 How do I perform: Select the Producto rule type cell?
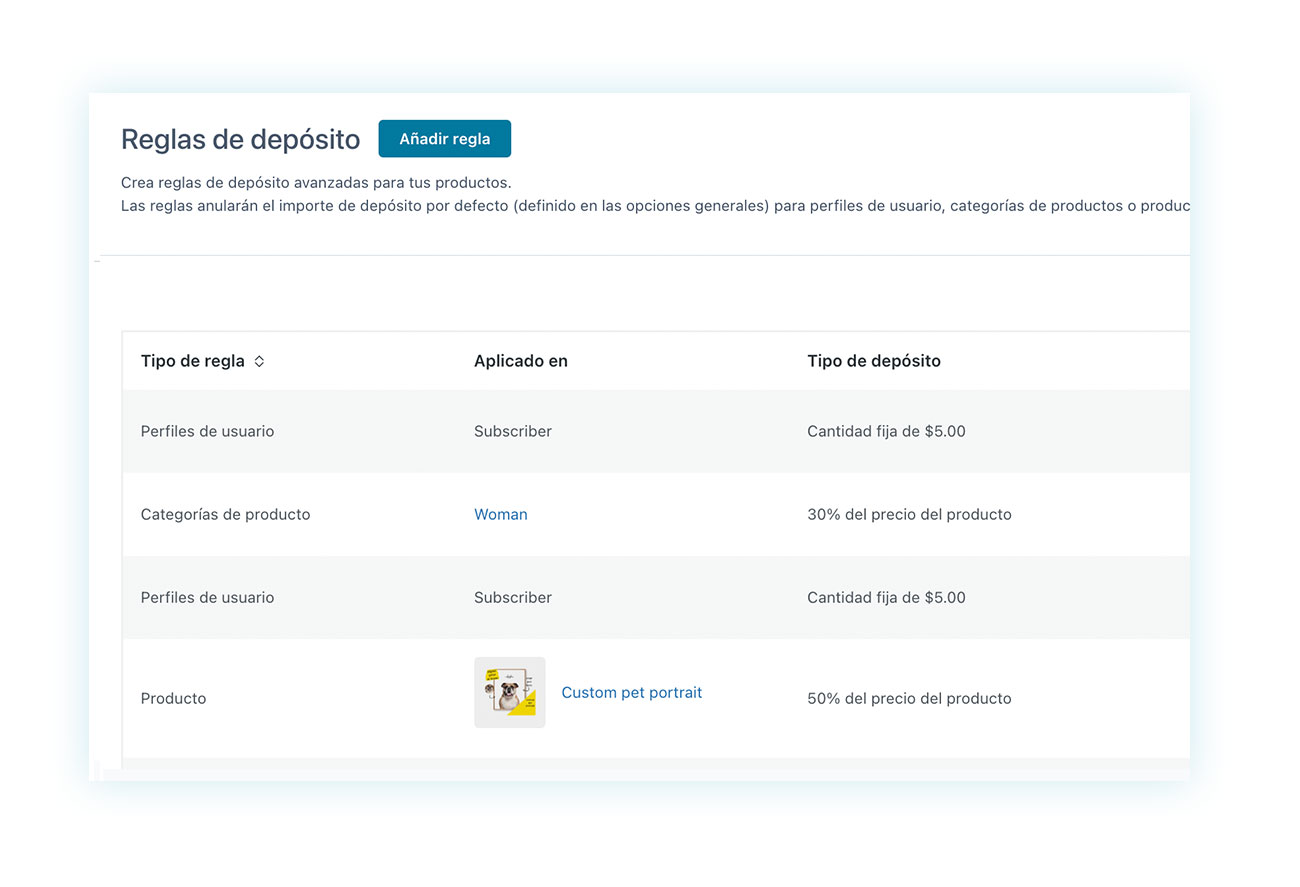(174, 698)
